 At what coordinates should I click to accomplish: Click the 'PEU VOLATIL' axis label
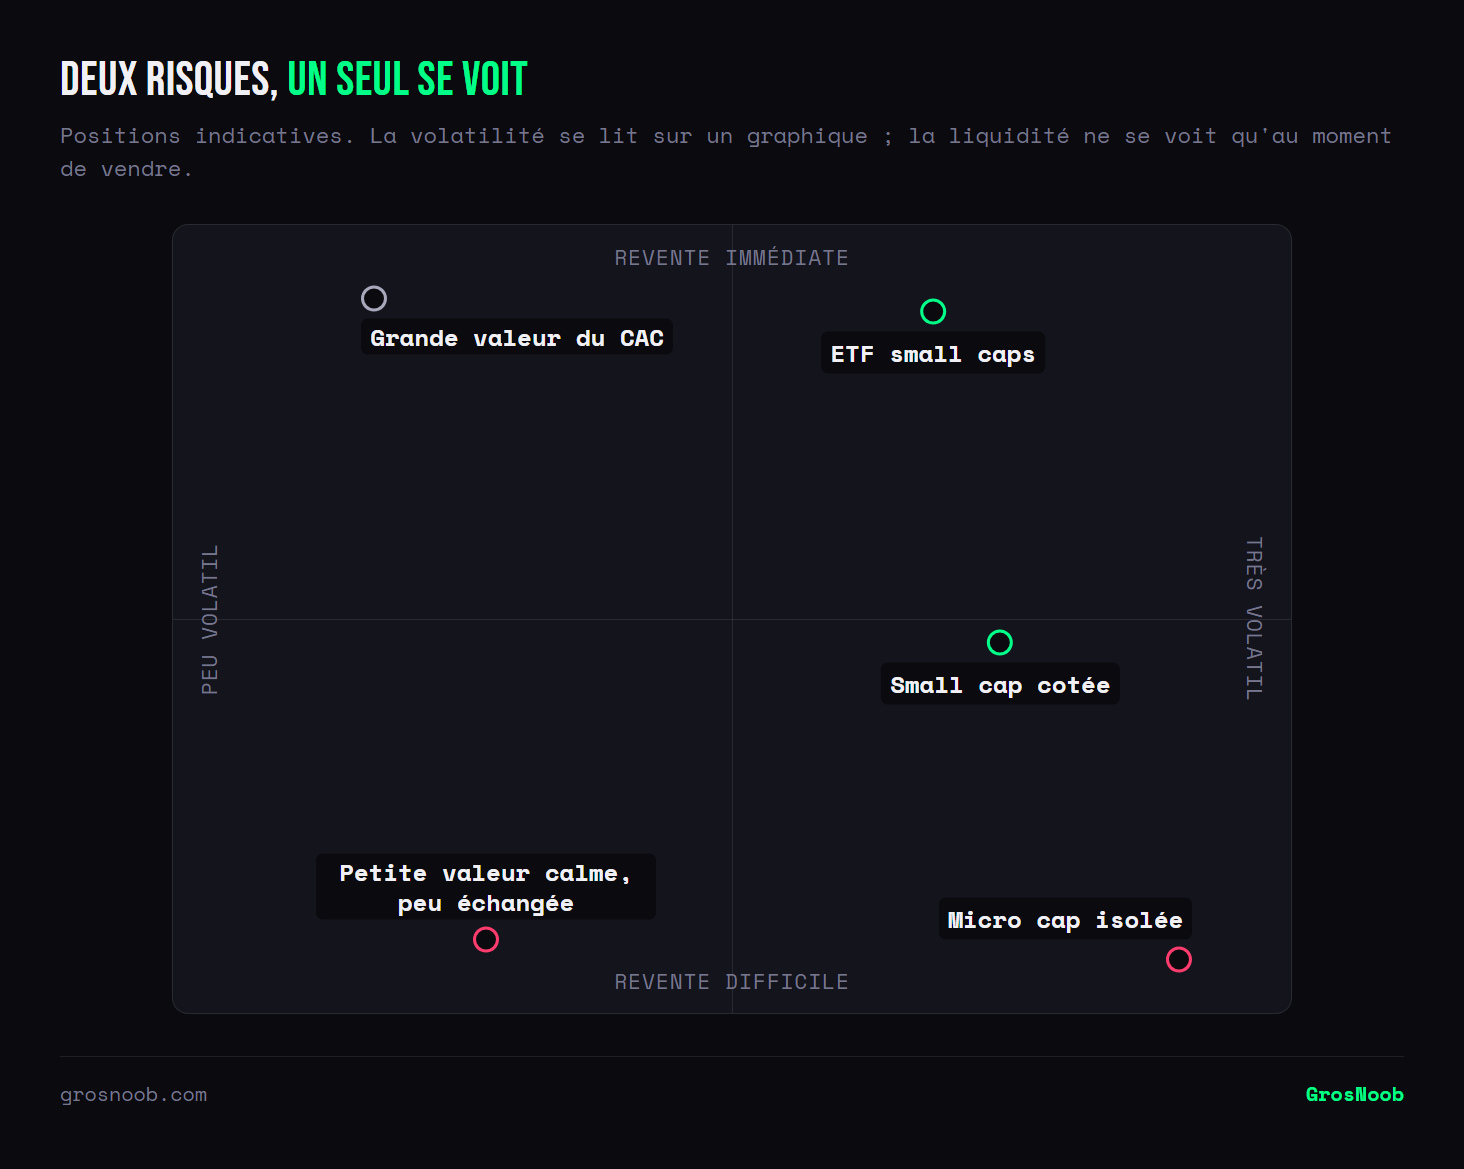click(210, 619)
